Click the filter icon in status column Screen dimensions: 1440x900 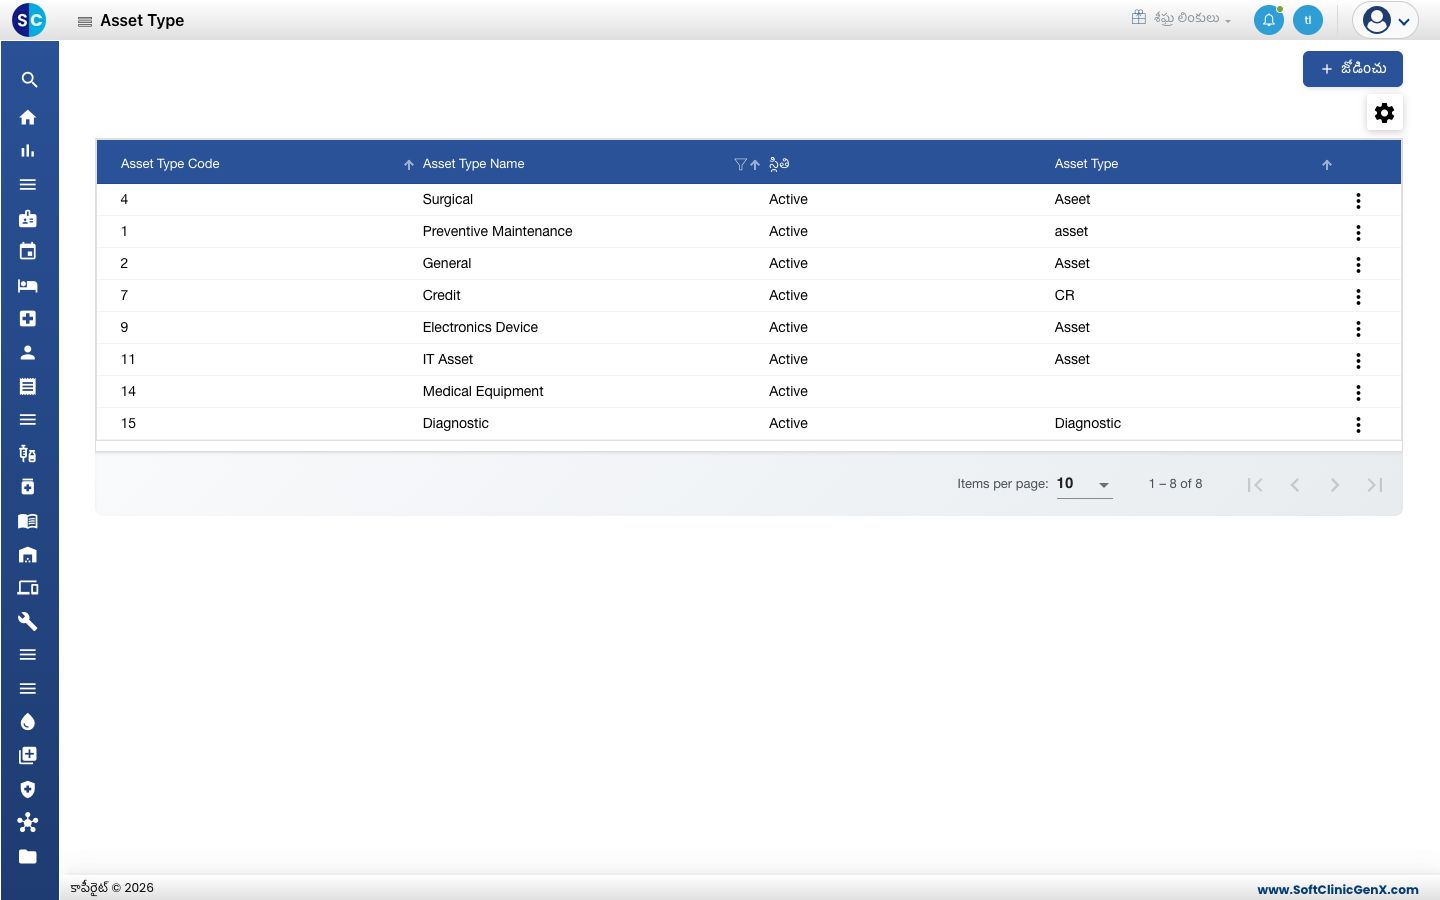click(740, 164)
